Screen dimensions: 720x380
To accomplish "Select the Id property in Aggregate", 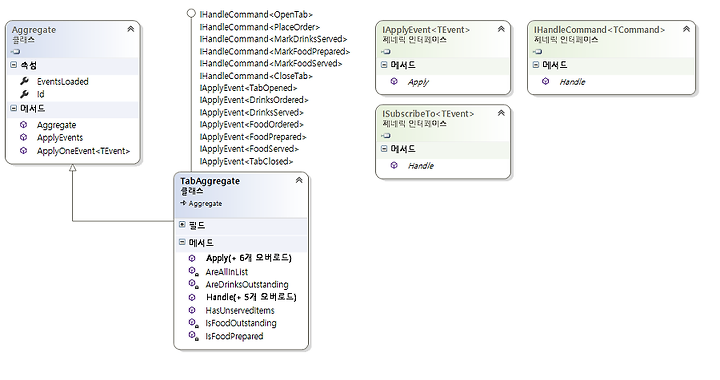I will coord(40,94).
